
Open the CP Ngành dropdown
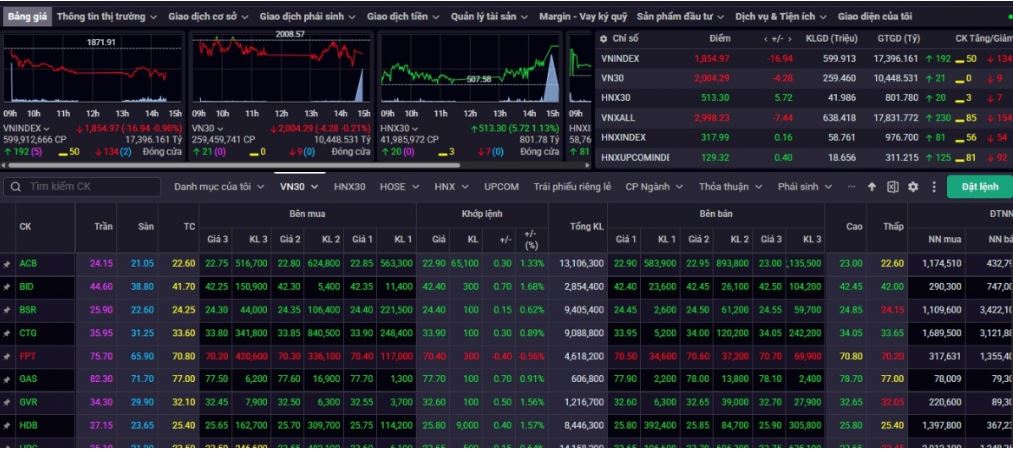coord(654,187)
